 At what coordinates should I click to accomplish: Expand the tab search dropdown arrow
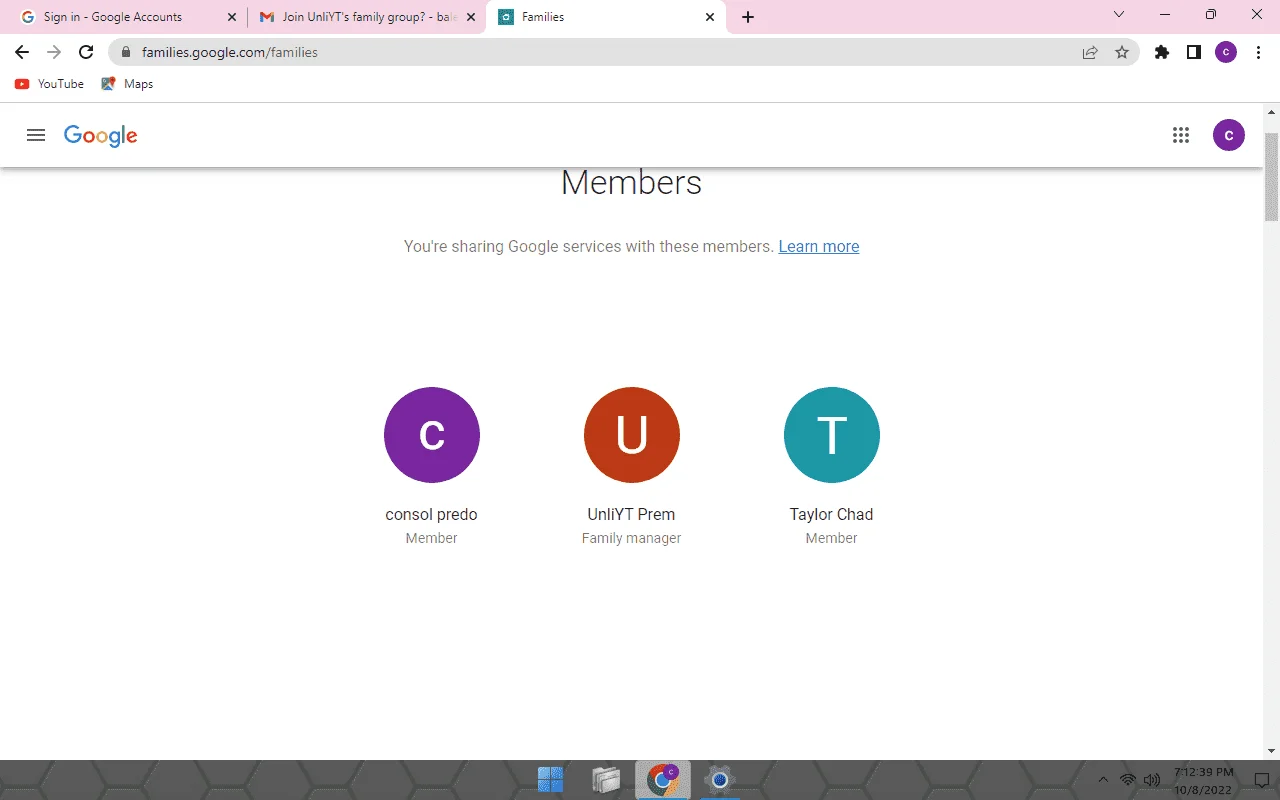tap(1119, 15)
